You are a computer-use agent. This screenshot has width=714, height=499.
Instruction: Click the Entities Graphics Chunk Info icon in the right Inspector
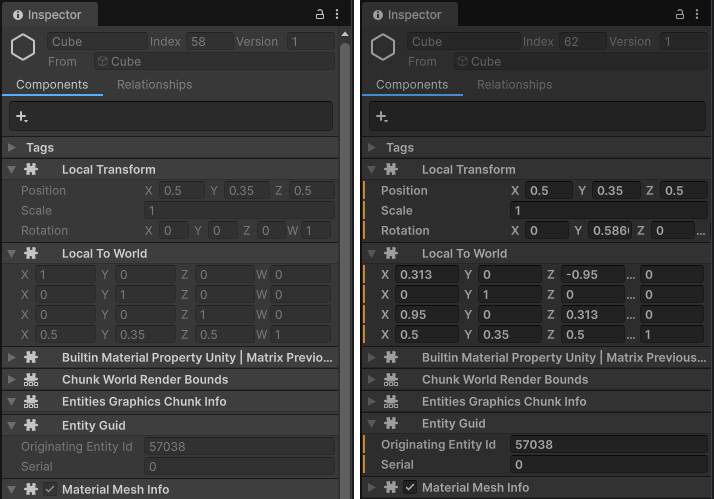[x=391, y=401]
